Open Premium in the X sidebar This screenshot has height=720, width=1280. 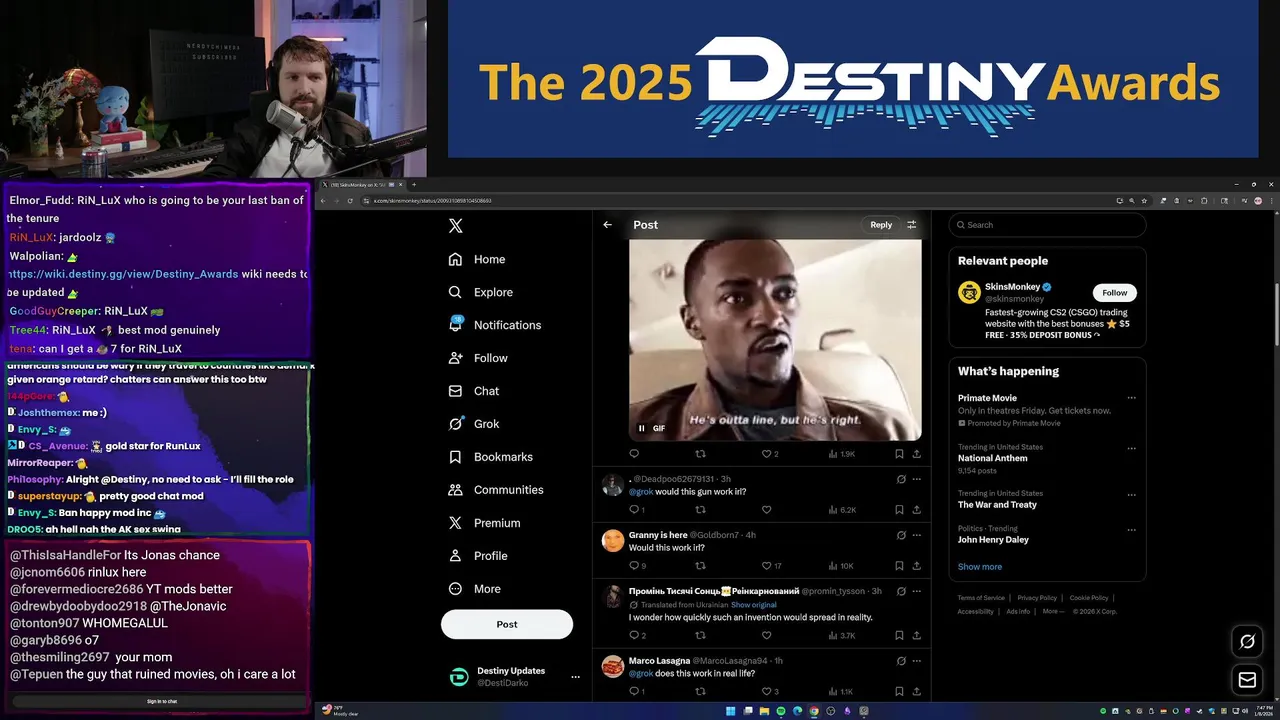484,523
